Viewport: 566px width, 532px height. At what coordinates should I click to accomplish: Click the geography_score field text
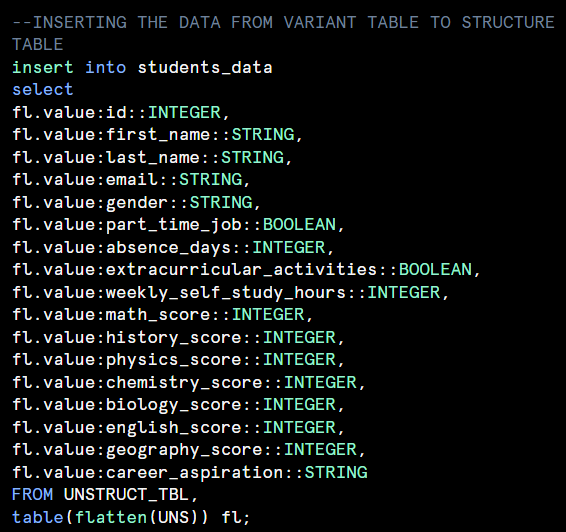tap(184, 450)
